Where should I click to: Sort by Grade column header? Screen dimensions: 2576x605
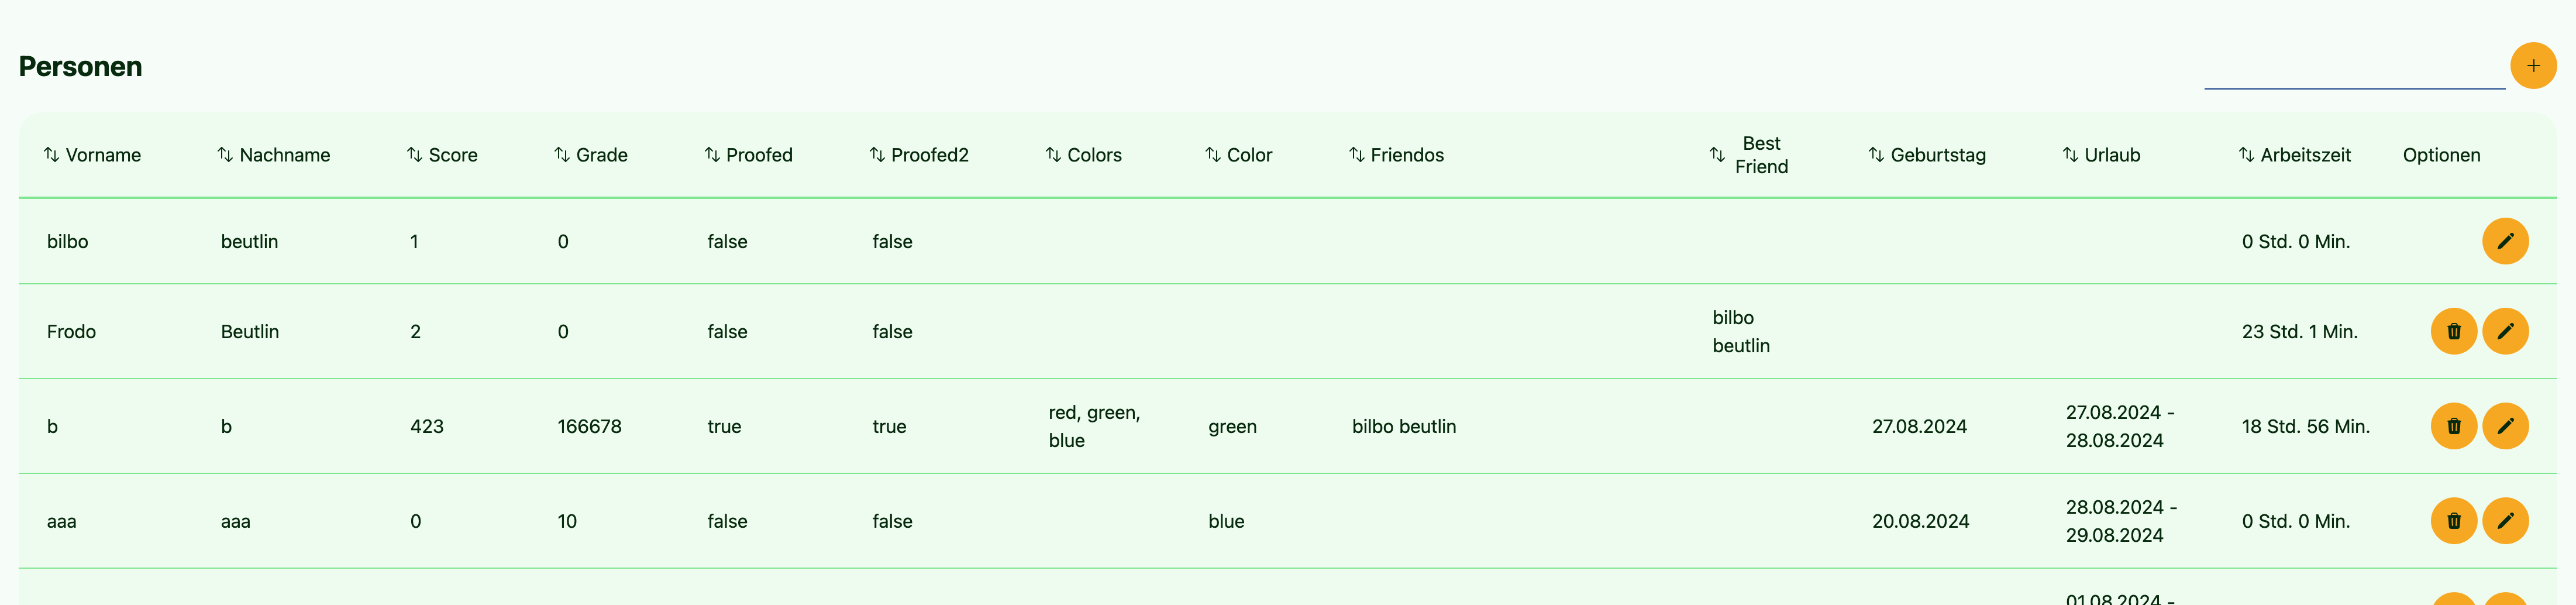(x=590, y=155)
